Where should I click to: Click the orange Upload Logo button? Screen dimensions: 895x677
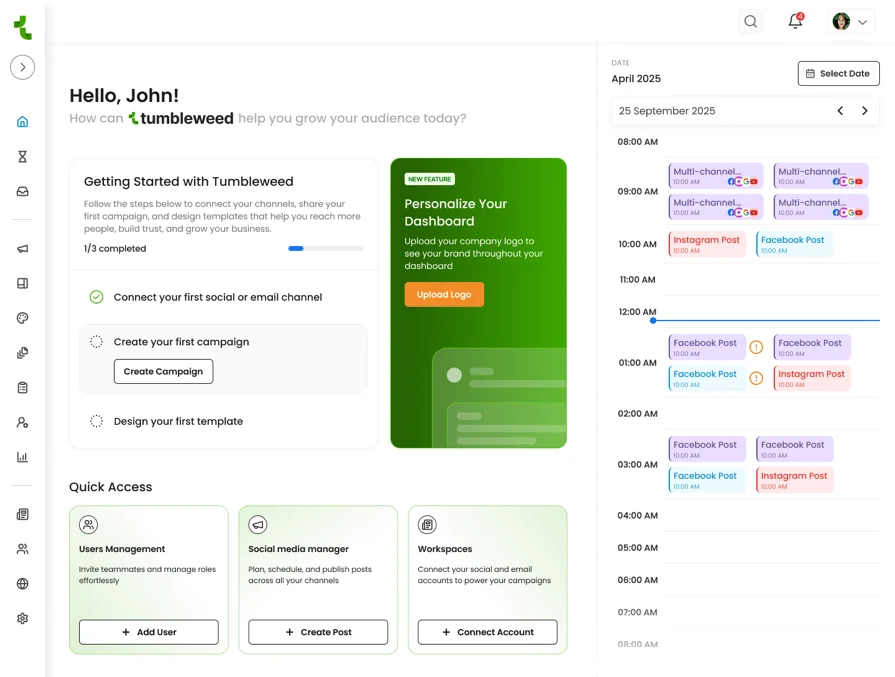point(444,295)
